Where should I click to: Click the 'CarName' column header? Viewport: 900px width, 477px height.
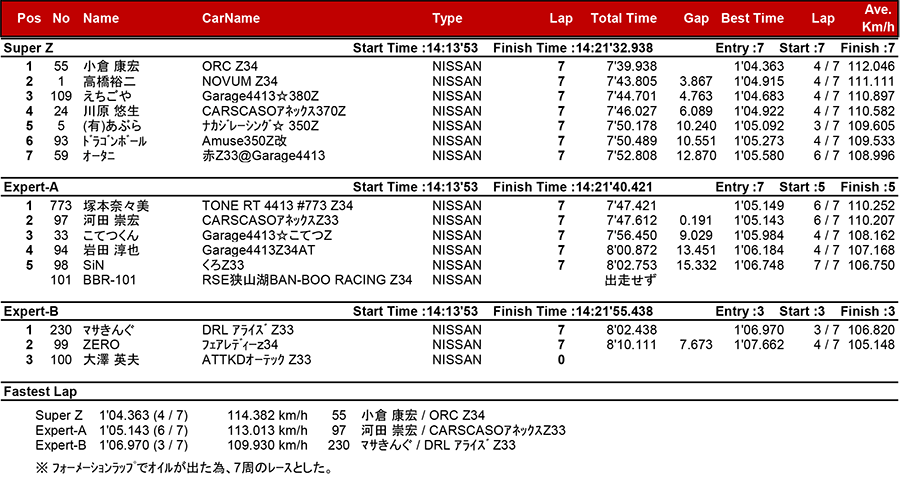231,18
